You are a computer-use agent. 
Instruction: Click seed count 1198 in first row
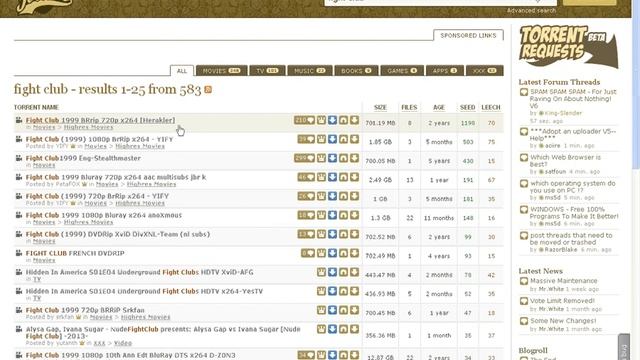(468, 123)
